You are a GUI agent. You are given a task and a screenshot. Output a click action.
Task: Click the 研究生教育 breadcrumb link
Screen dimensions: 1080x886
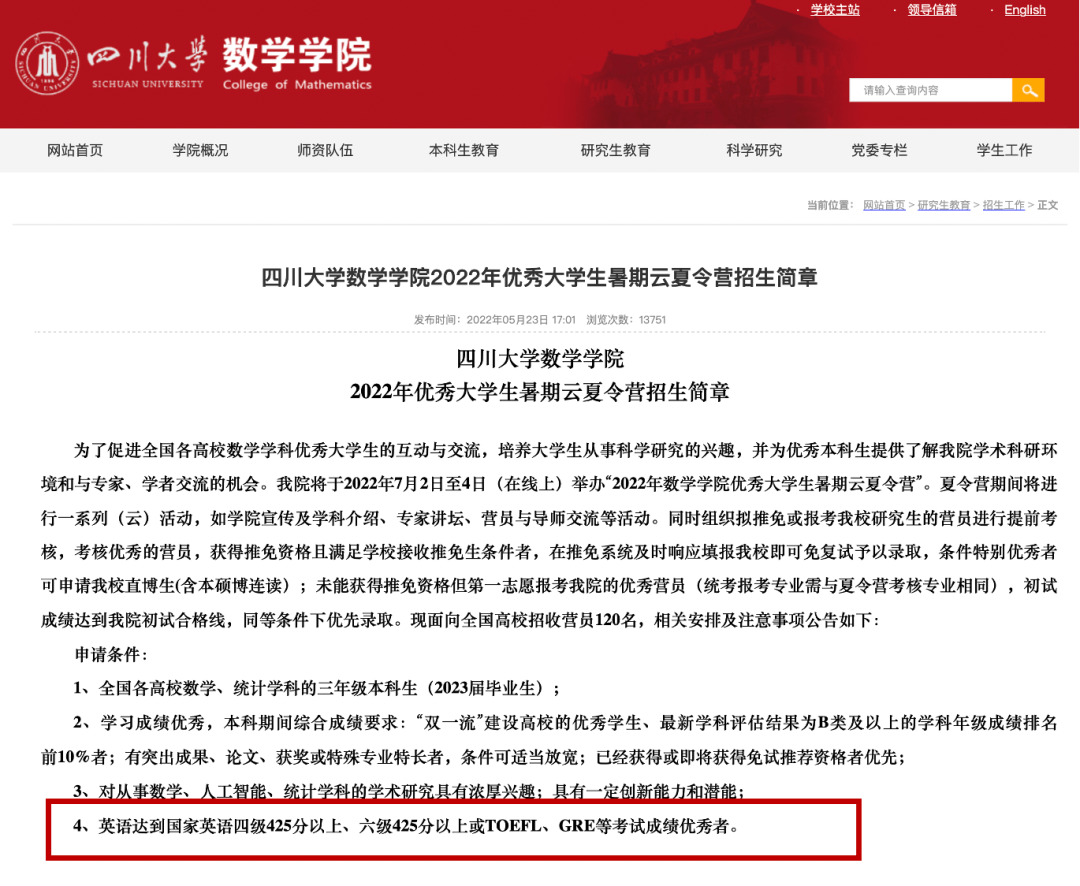[x=944, y=205]
